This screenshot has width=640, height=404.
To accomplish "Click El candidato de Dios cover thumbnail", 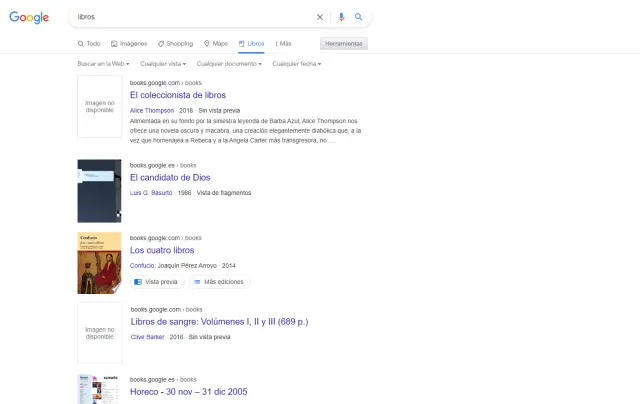I will pos(99,190).
